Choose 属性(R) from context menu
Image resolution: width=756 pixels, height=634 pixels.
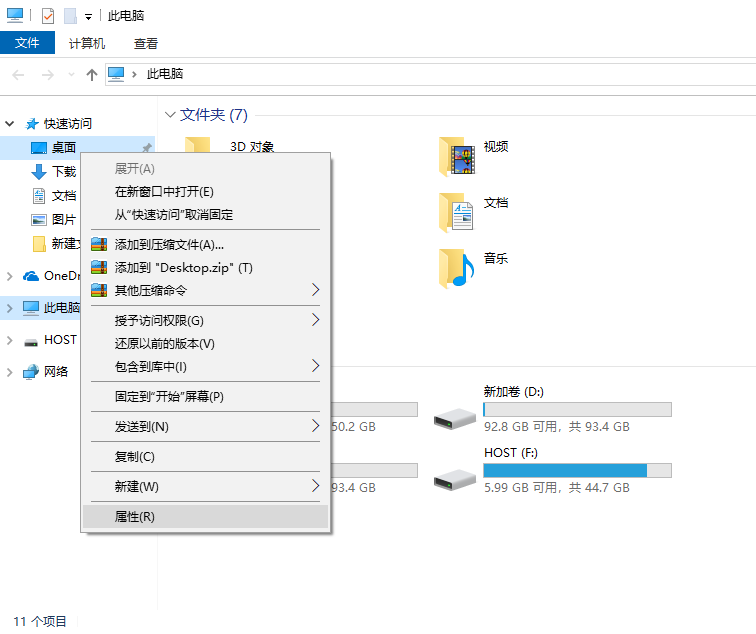[205, 516]
